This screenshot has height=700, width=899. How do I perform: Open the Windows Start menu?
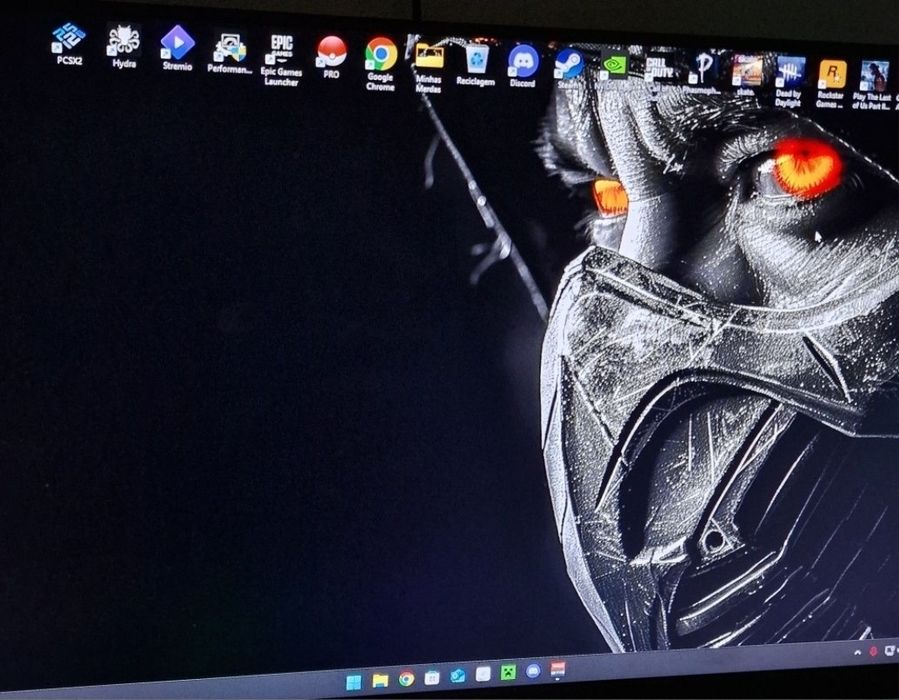[x=354, y=682]
